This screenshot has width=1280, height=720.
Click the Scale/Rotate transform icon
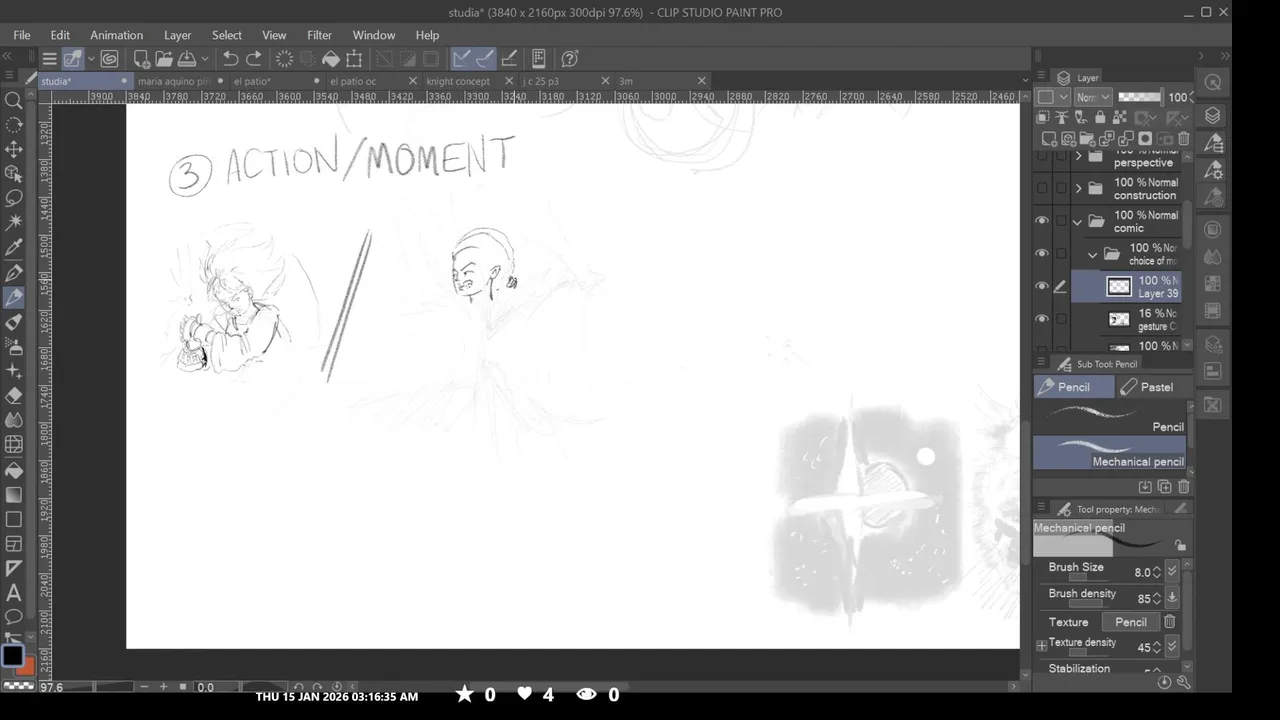[x=355, y=59]
